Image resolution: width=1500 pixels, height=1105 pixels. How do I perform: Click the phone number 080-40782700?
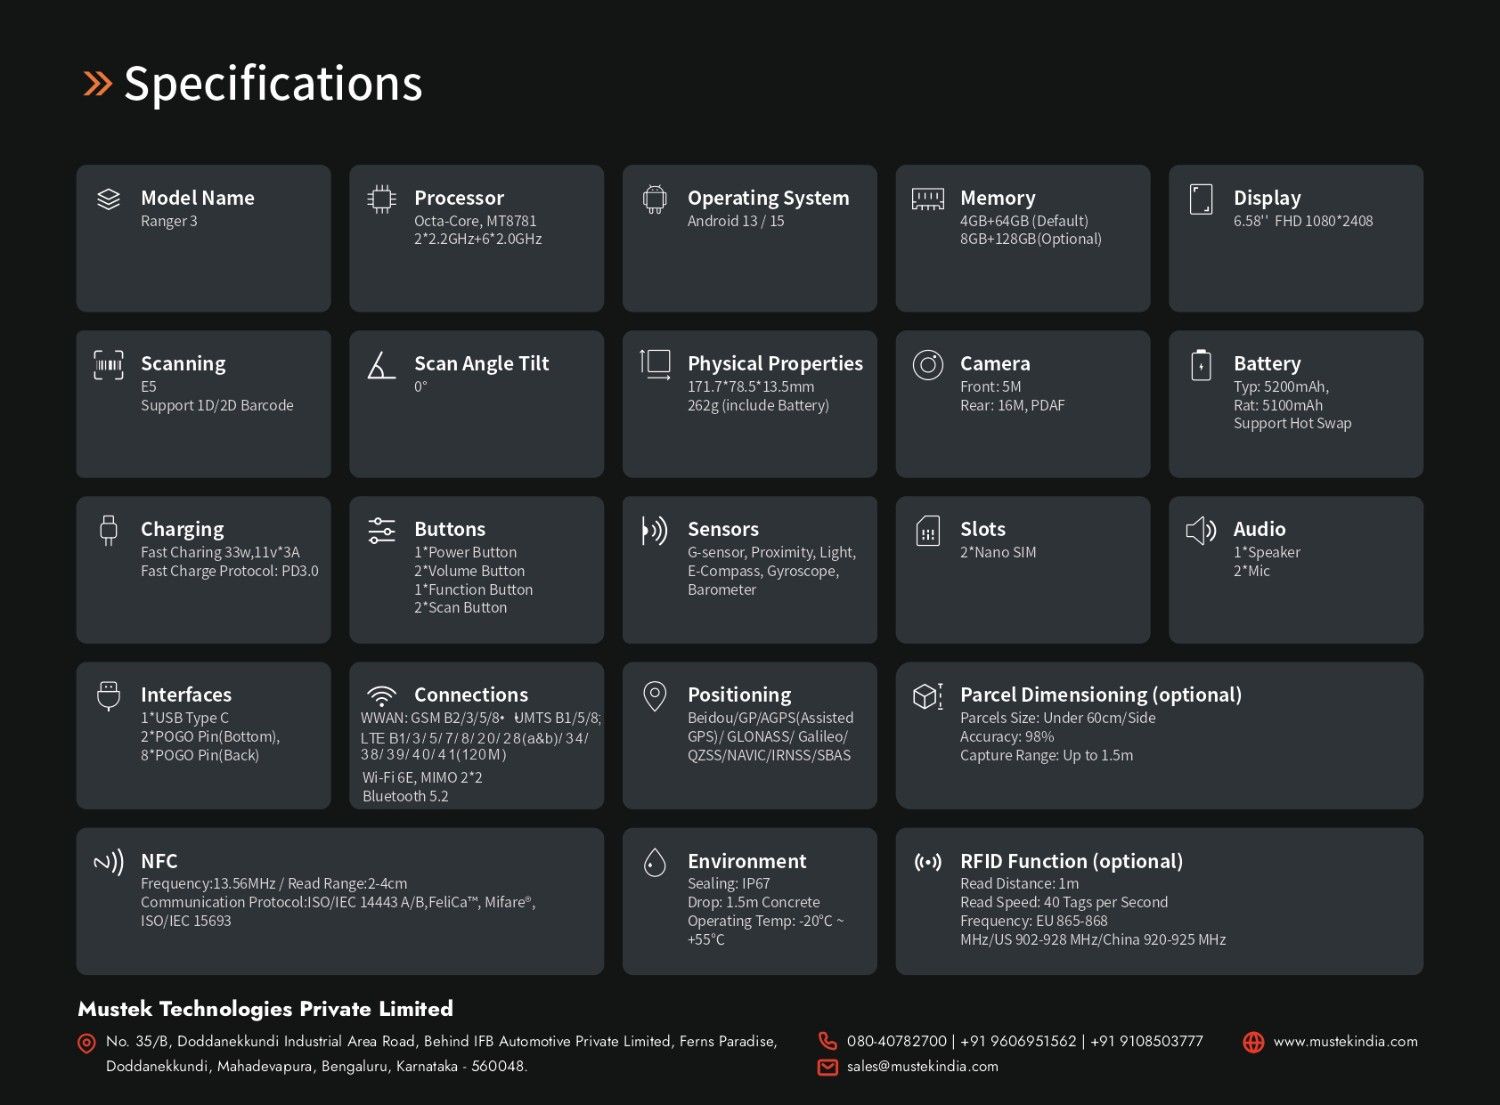(x=897, y=1041)
